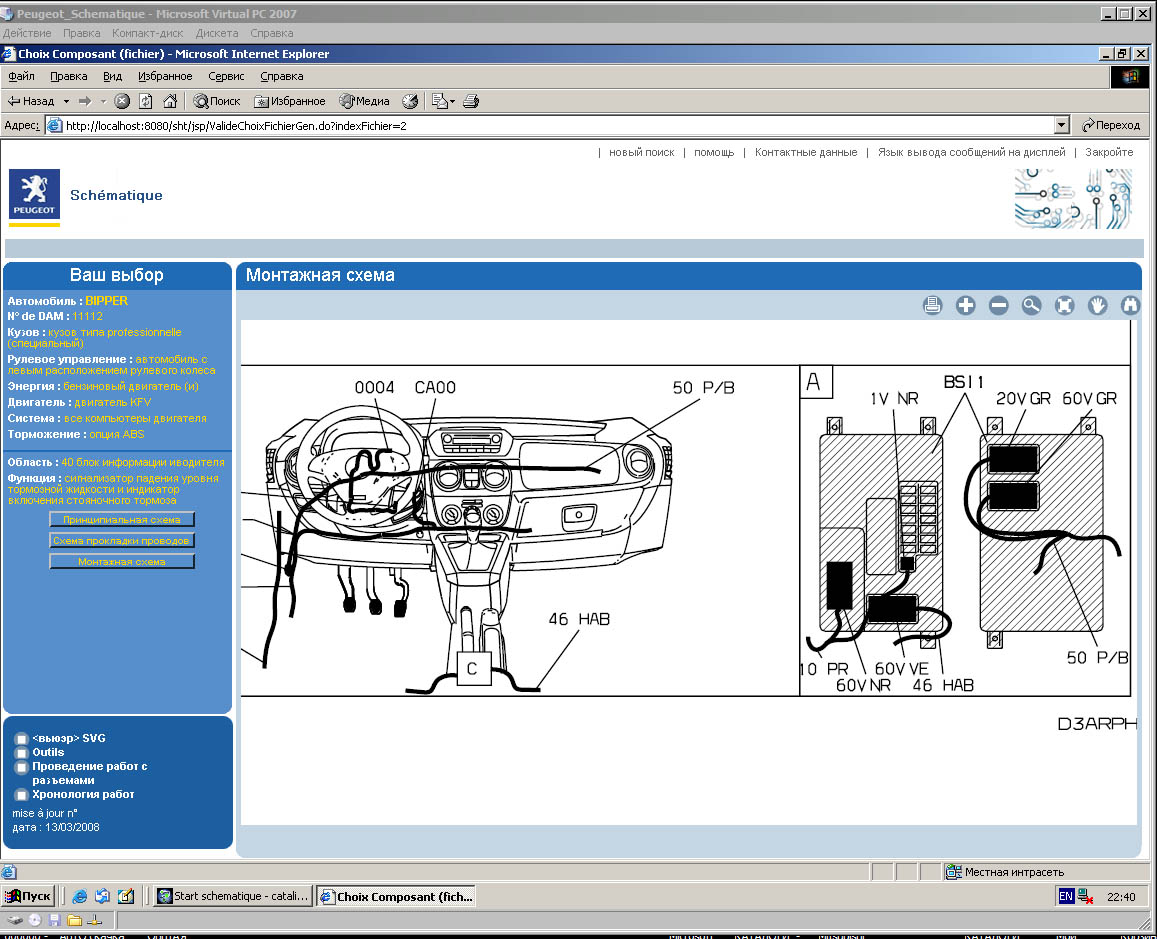Screen dimensions: 1157x939
Task: Click the Пуск start button
Action: coord(28,897)
